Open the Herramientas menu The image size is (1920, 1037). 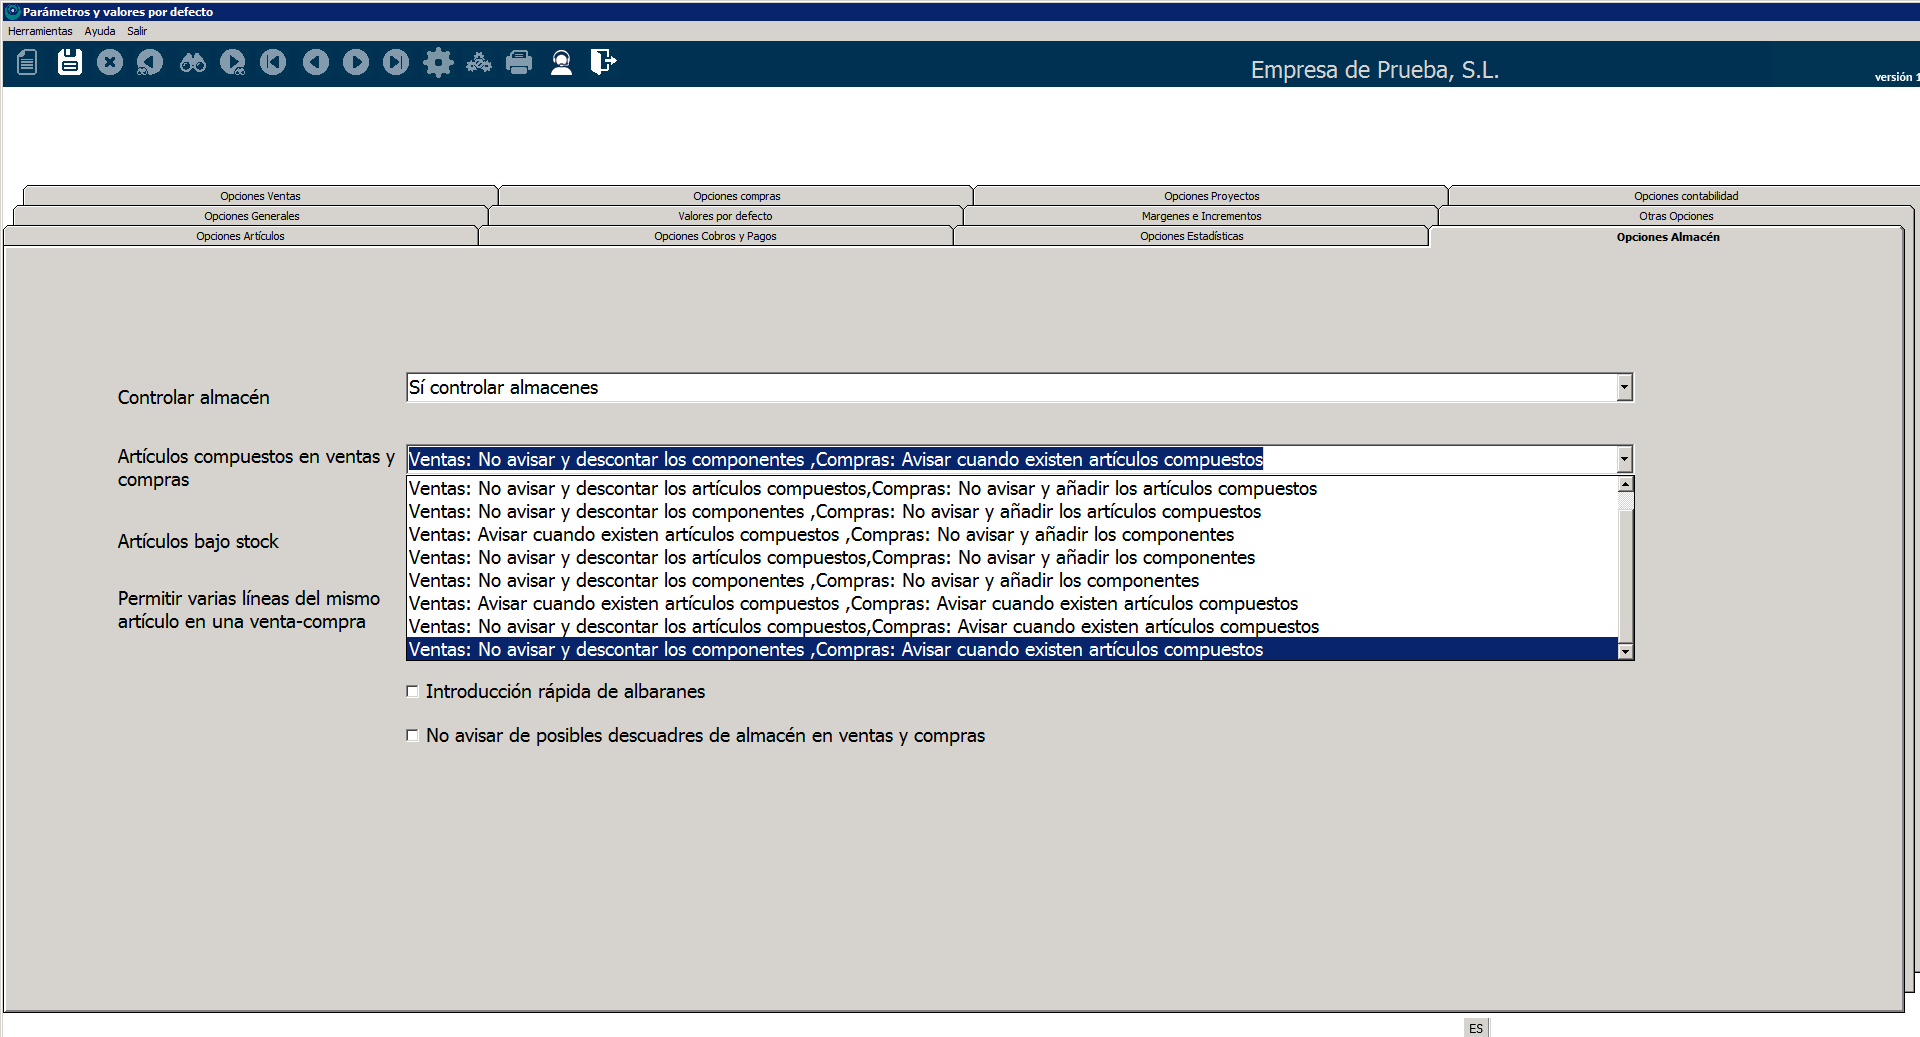point(40,31)
